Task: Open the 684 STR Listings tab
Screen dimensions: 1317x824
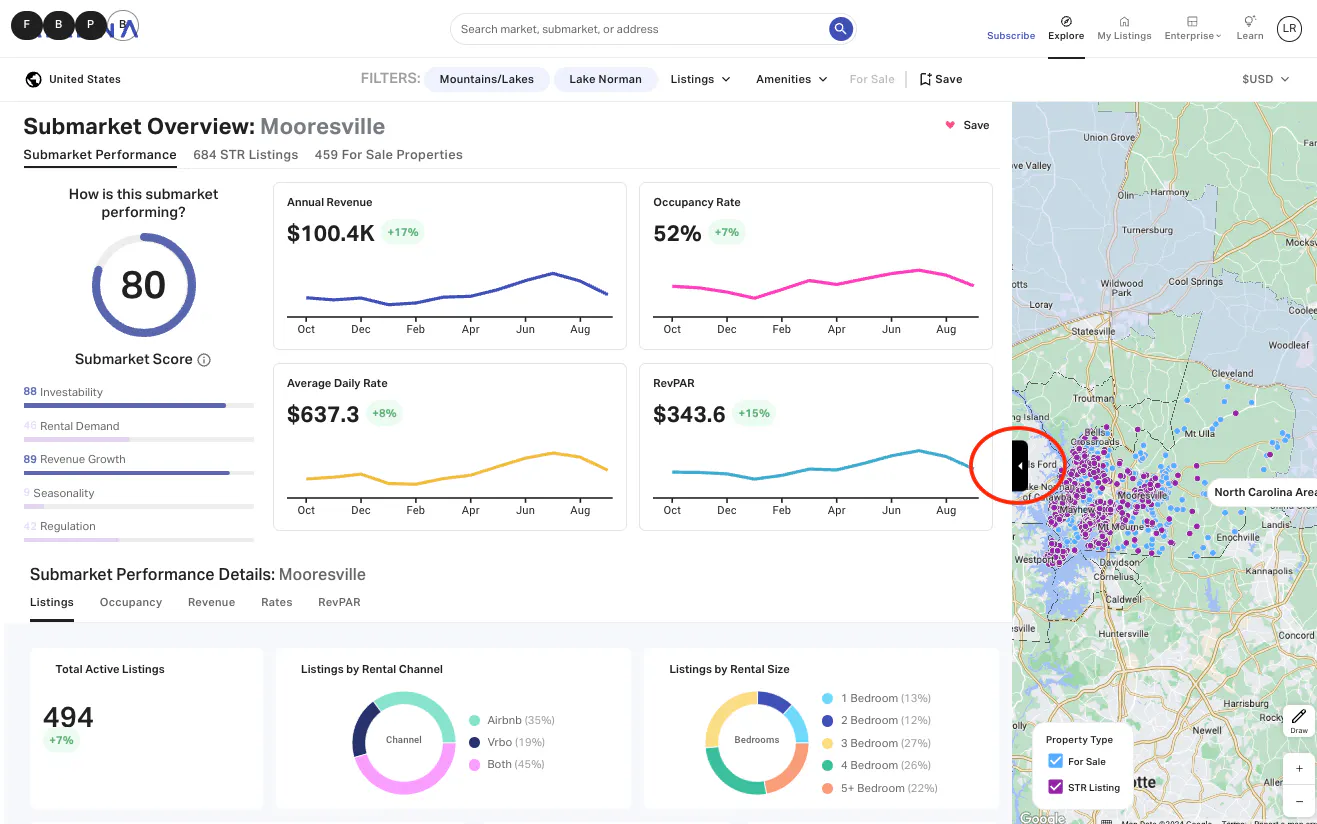Action: tap(246, 155)
